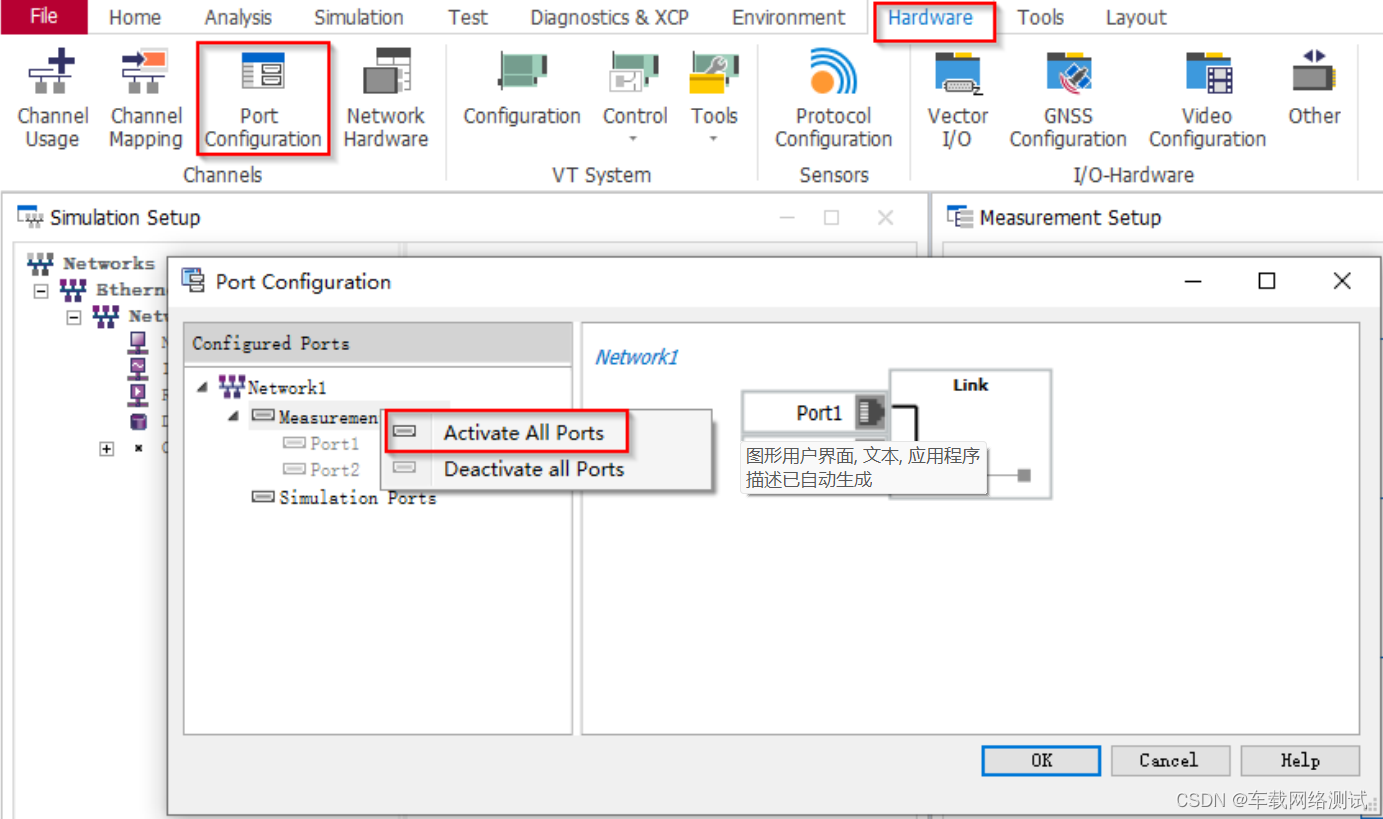Viewport: 1383px width, 819px height.
Task: Select Network1 in Configured Ports tree
Action: (287, 388)
